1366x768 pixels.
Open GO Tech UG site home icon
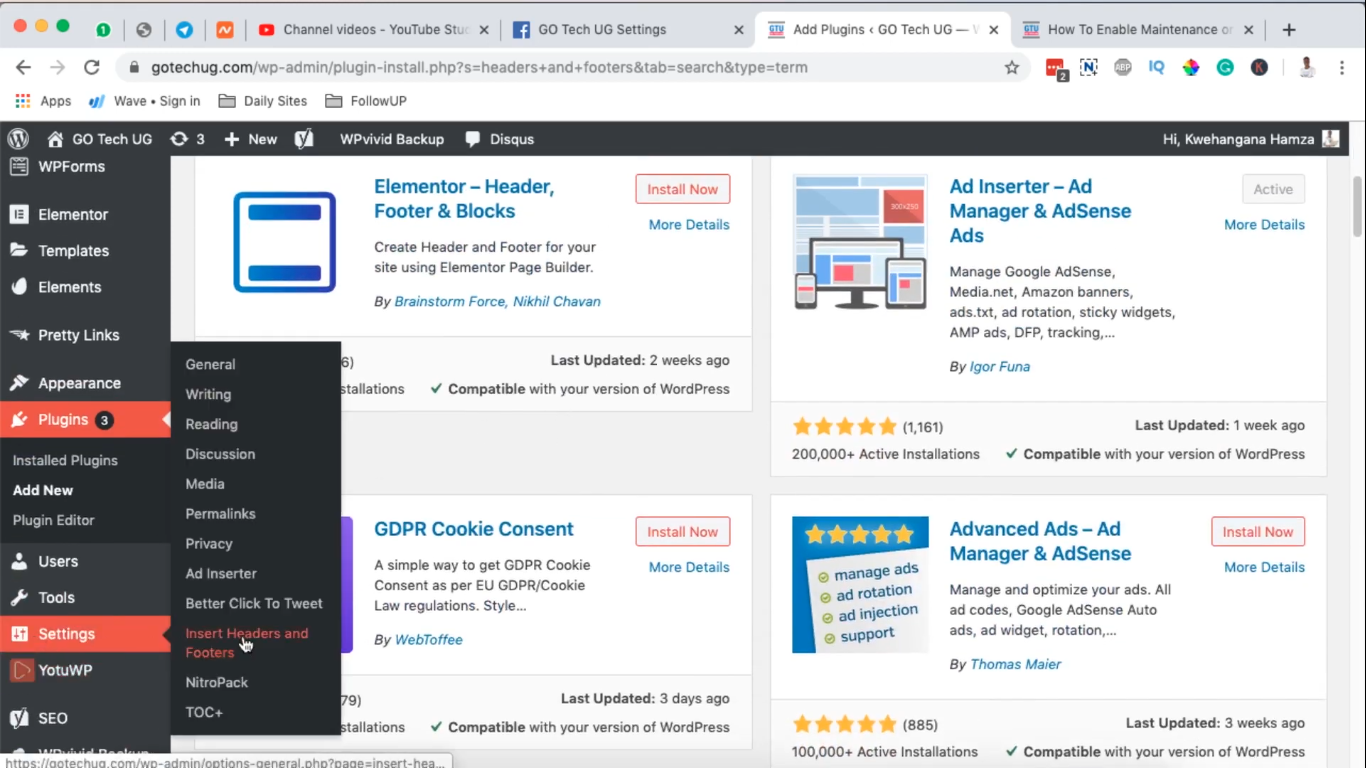coord(55,139)
